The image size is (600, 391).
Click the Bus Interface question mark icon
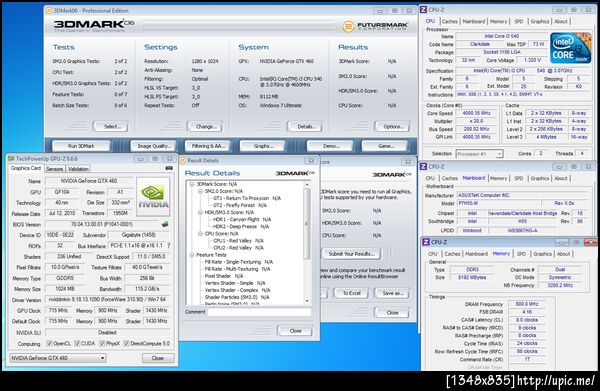coord(169,245)
